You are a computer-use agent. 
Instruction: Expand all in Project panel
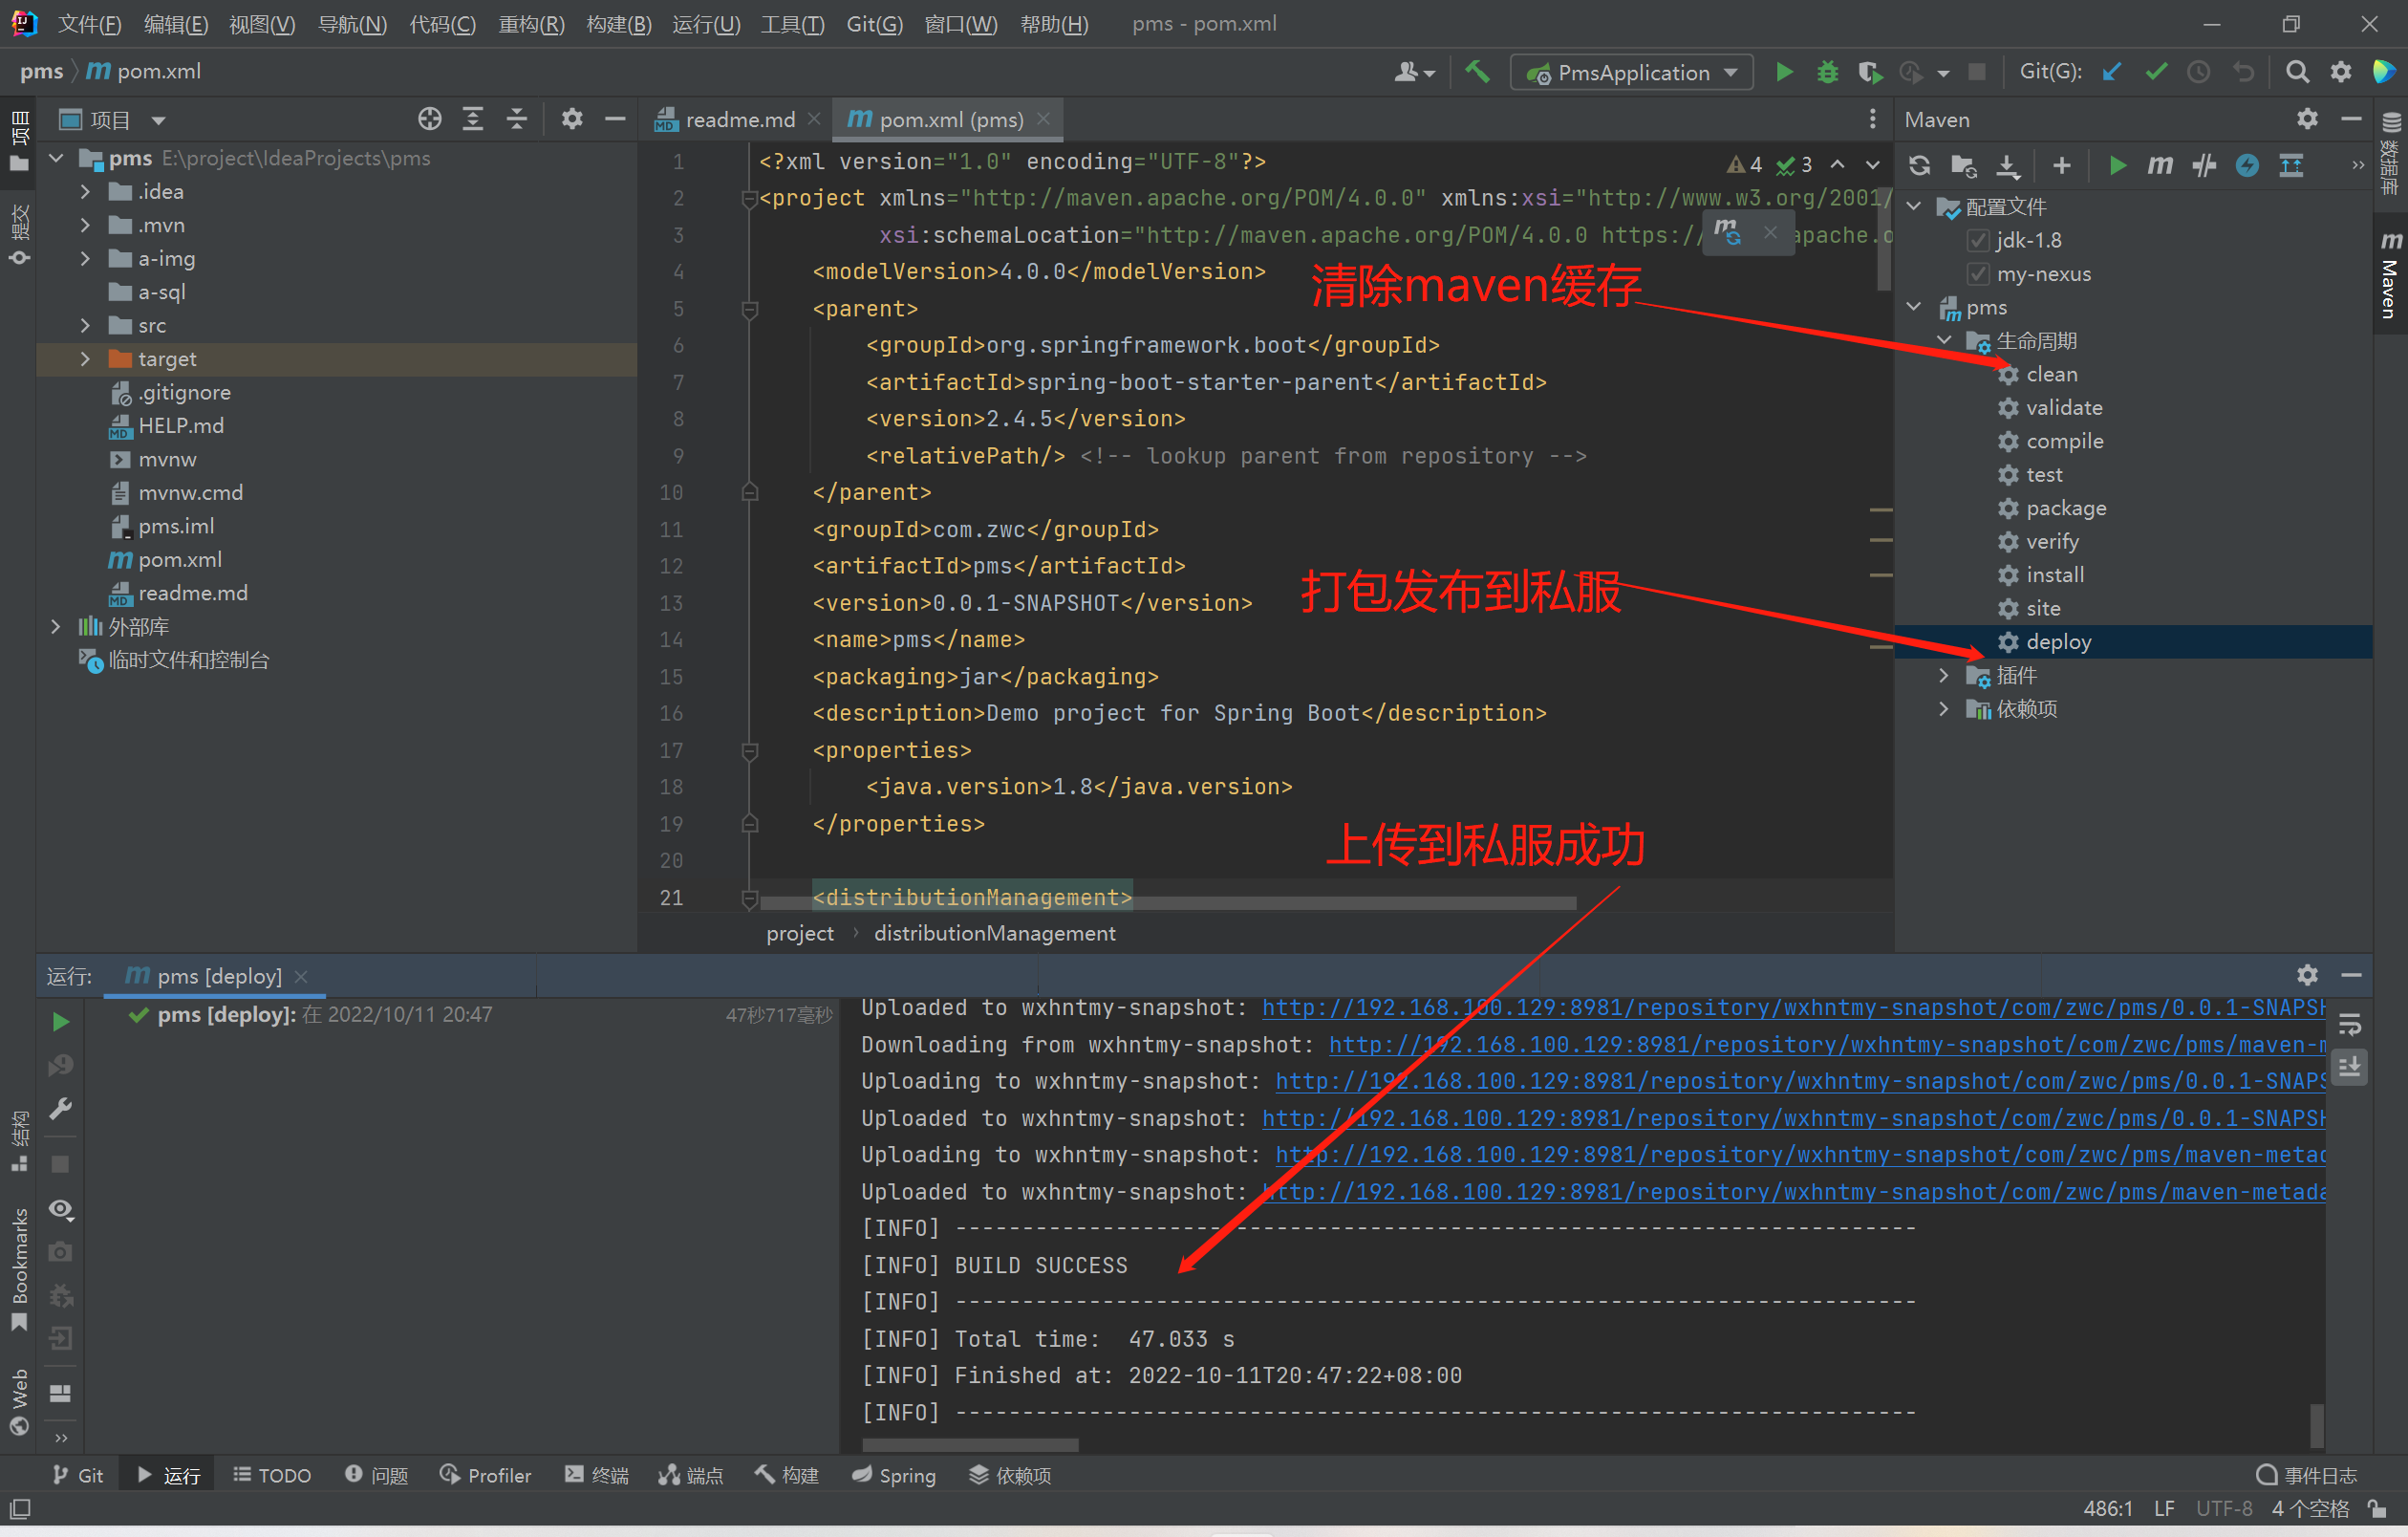coord(473,119)
